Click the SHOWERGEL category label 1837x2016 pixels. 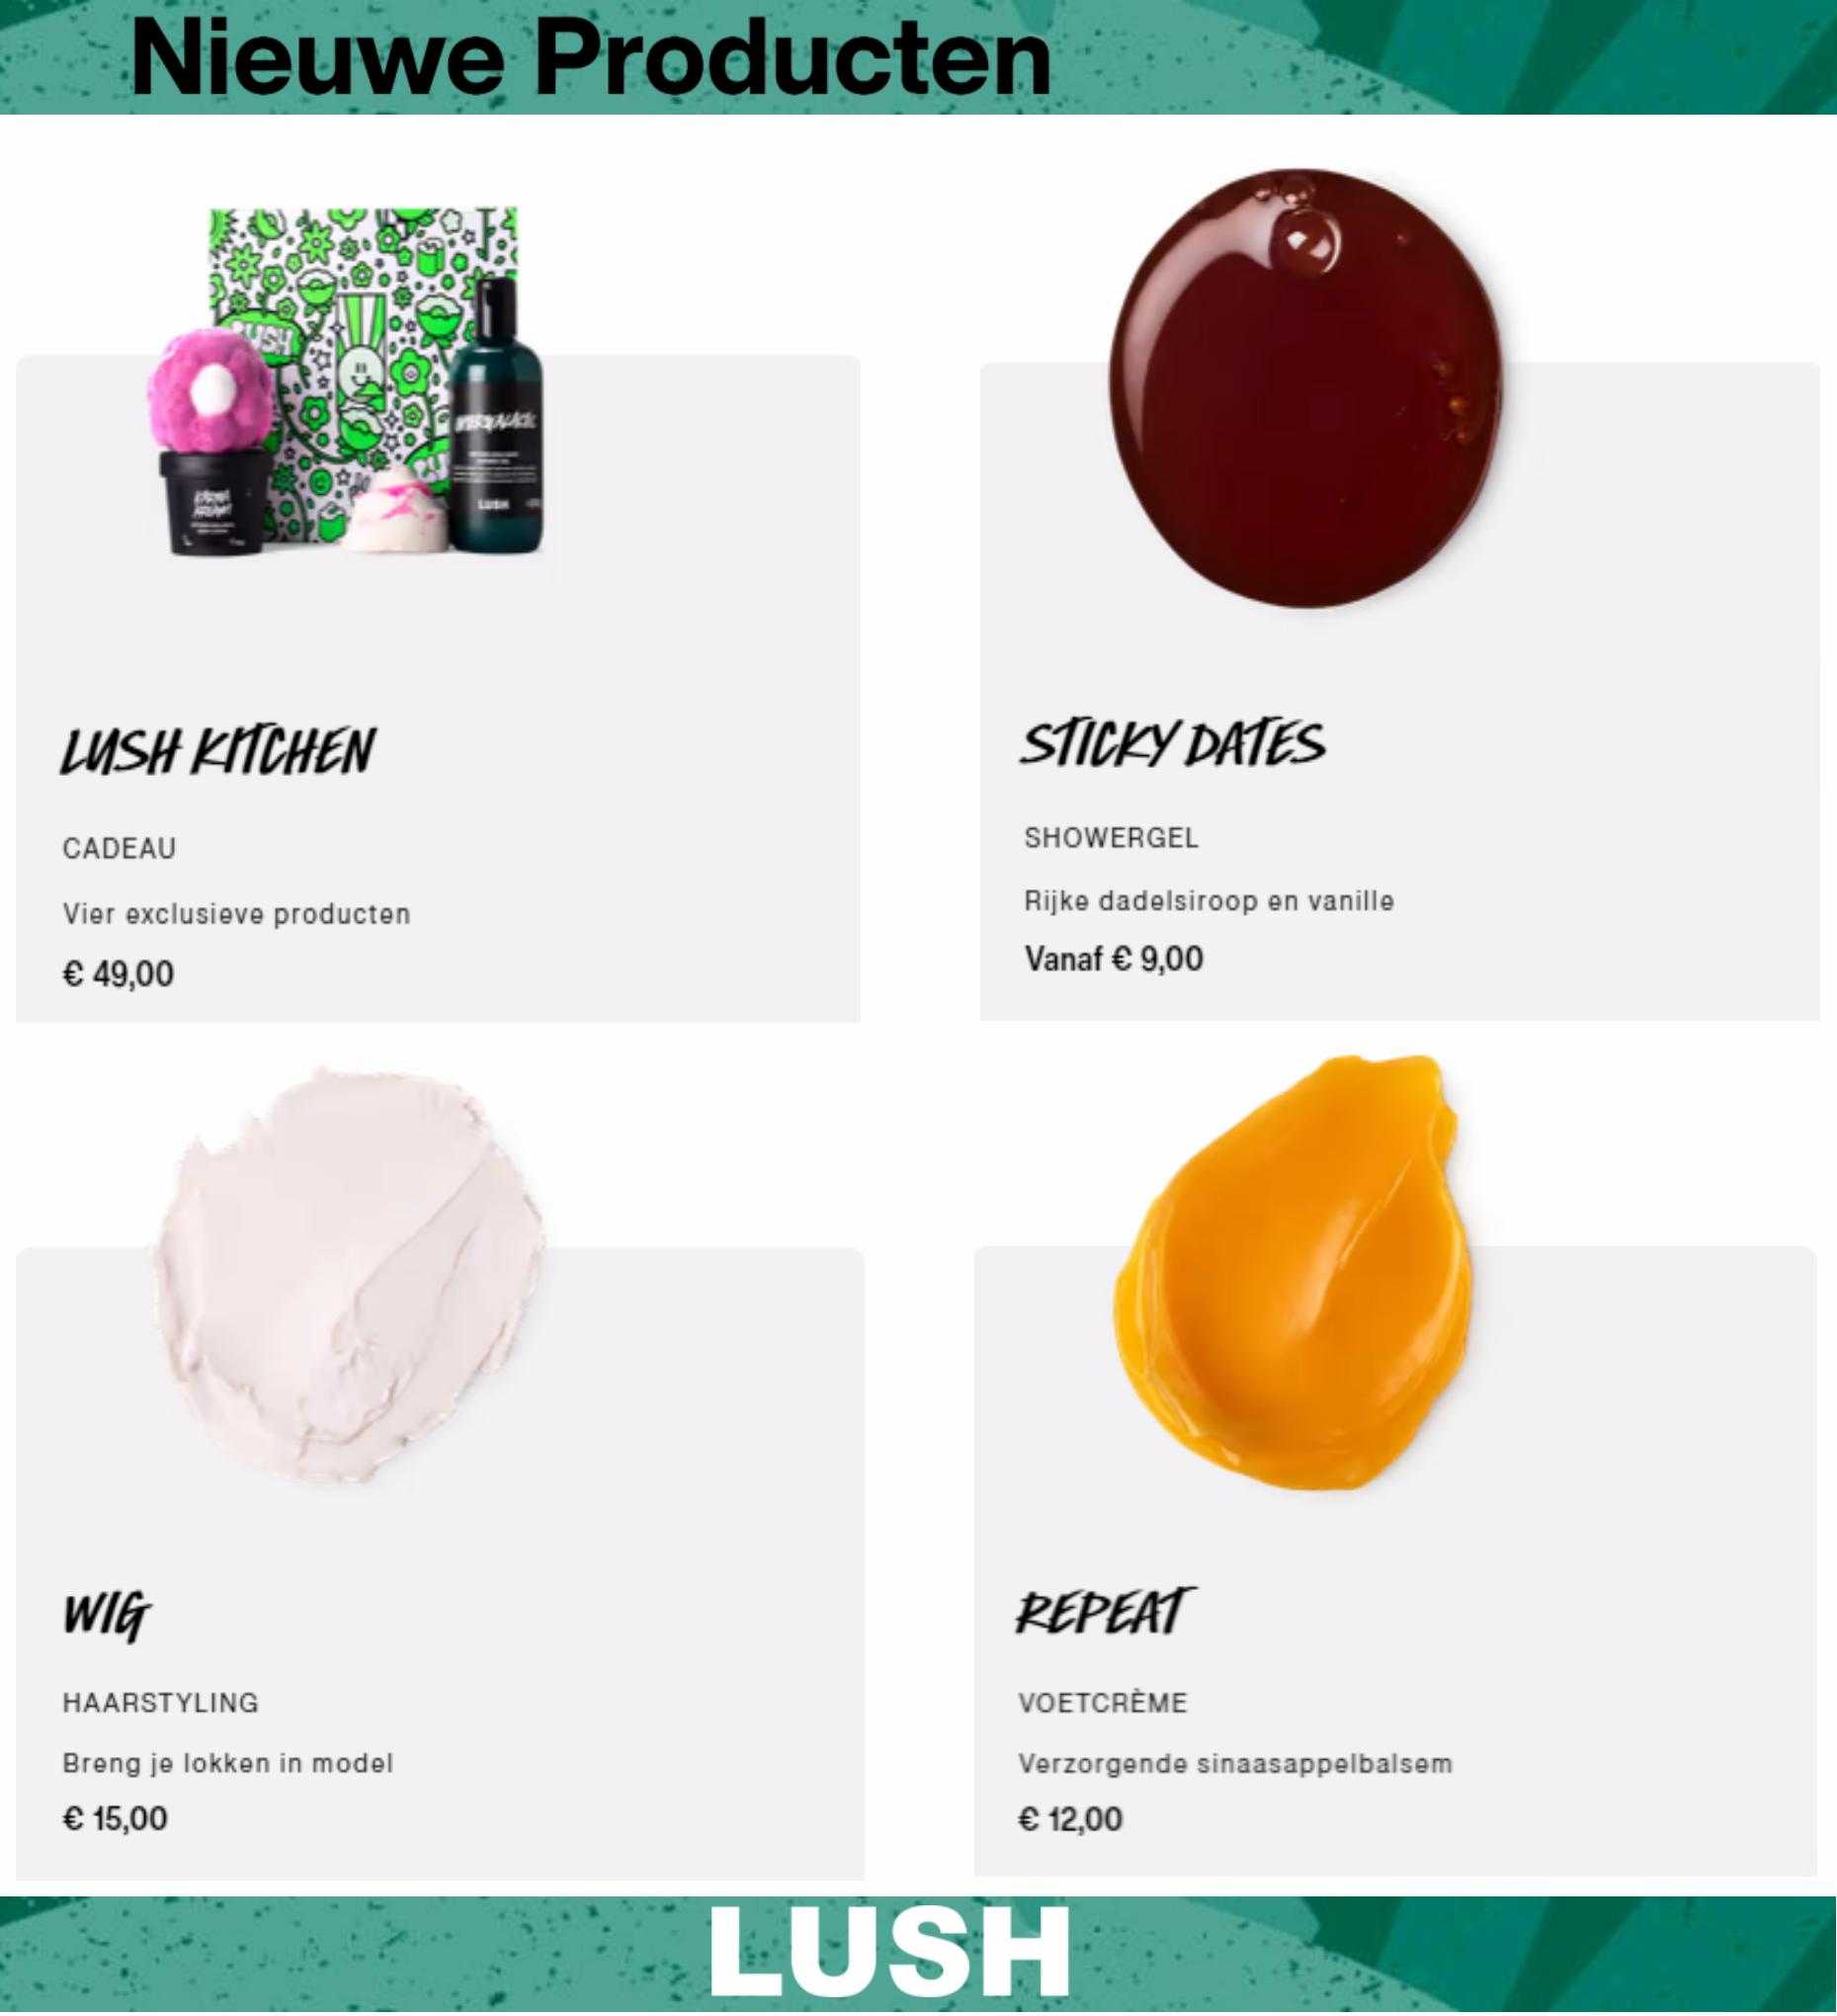[1111, 838]
